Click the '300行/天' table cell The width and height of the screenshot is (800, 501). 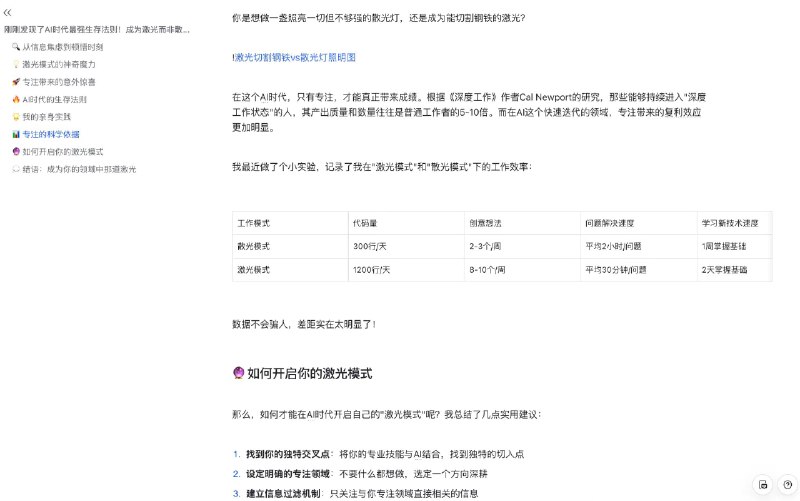coord(406,246)
